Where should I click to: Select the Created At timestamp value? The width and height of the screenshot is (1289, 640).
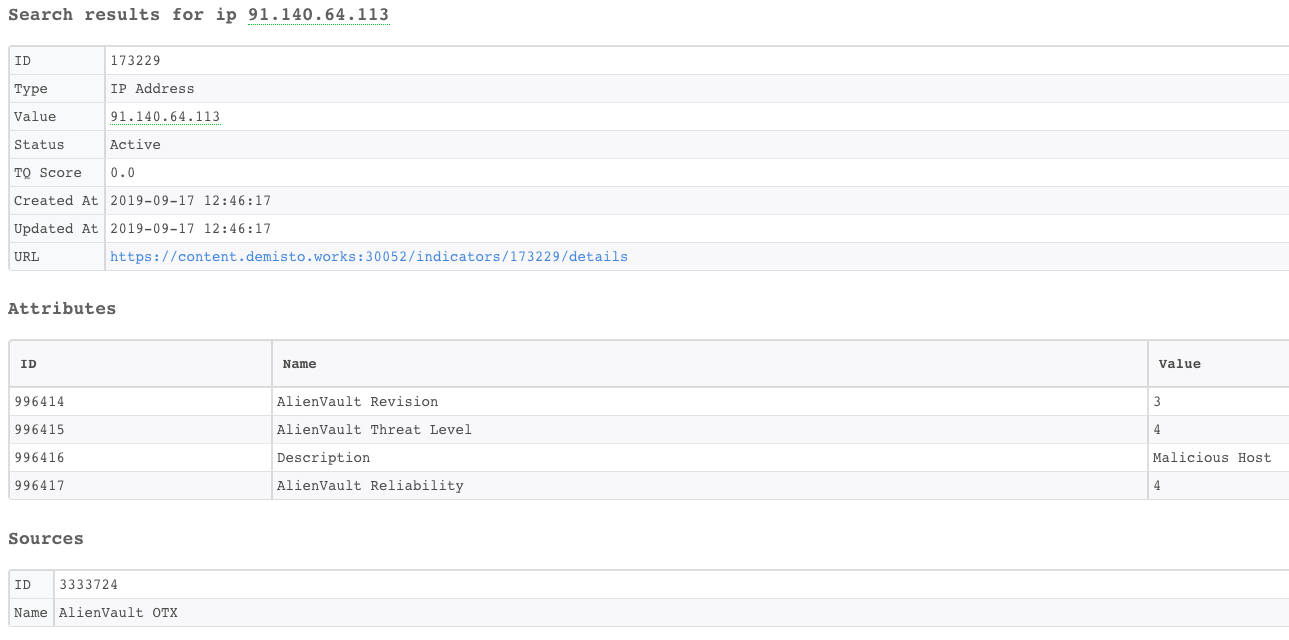[190, 201]
